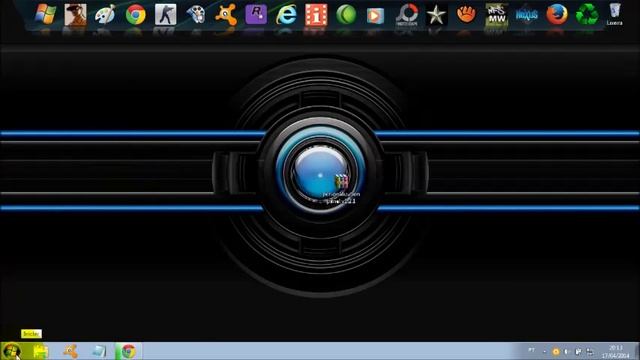The width and height of the screenshot is (640, 360).
Task: Open Internet Explorer from the dock
Action: [286, 15]
